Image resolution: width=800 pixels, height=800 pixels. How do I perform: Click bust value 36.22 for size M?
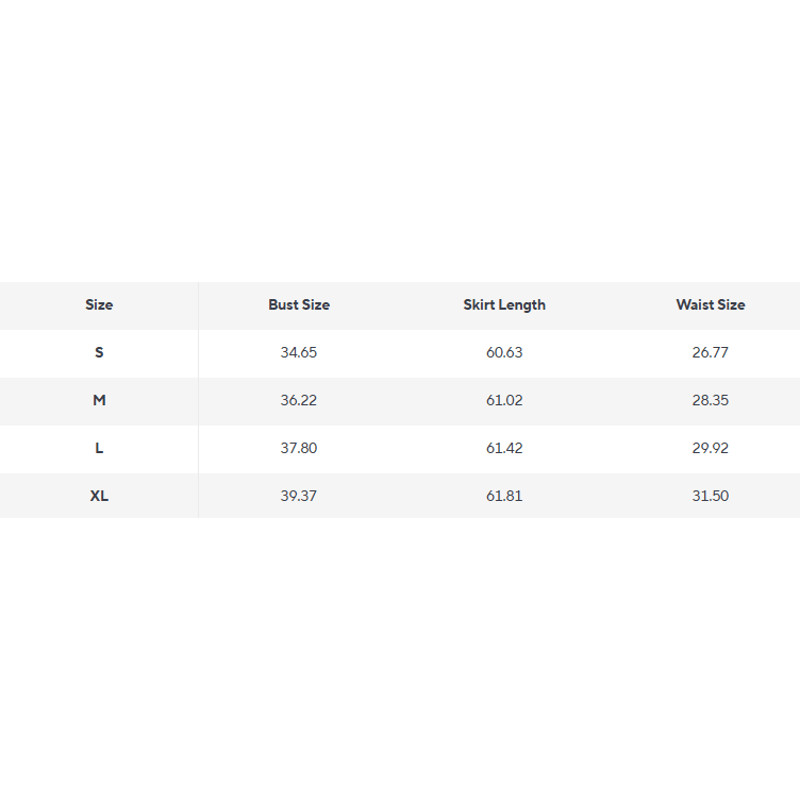coord(299,400)
